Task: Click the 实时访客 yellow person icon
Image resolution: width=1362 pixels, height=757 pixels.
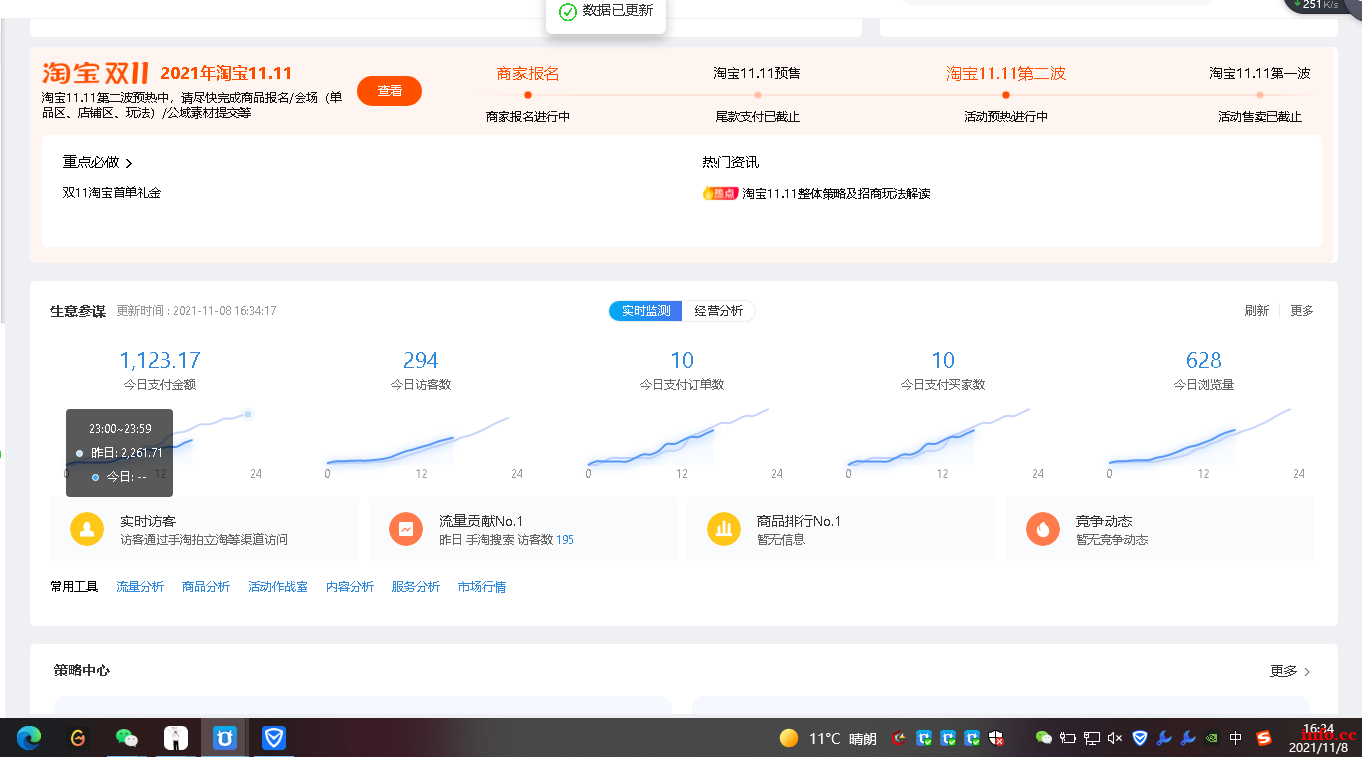Action: tap(87, 529)
